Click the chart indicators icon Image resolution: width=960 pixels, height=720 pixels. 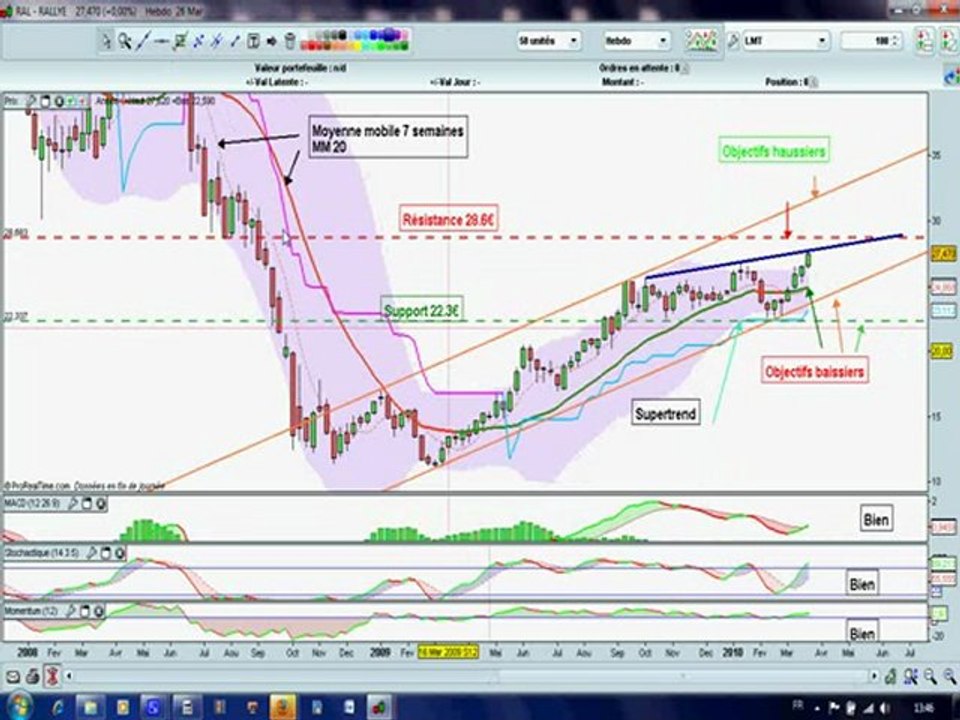[x=702, y=41]
